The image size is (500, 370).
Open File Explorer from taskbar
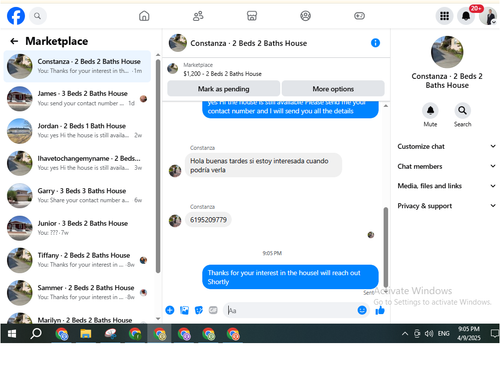pyautogui.click(x=86, y=334)
